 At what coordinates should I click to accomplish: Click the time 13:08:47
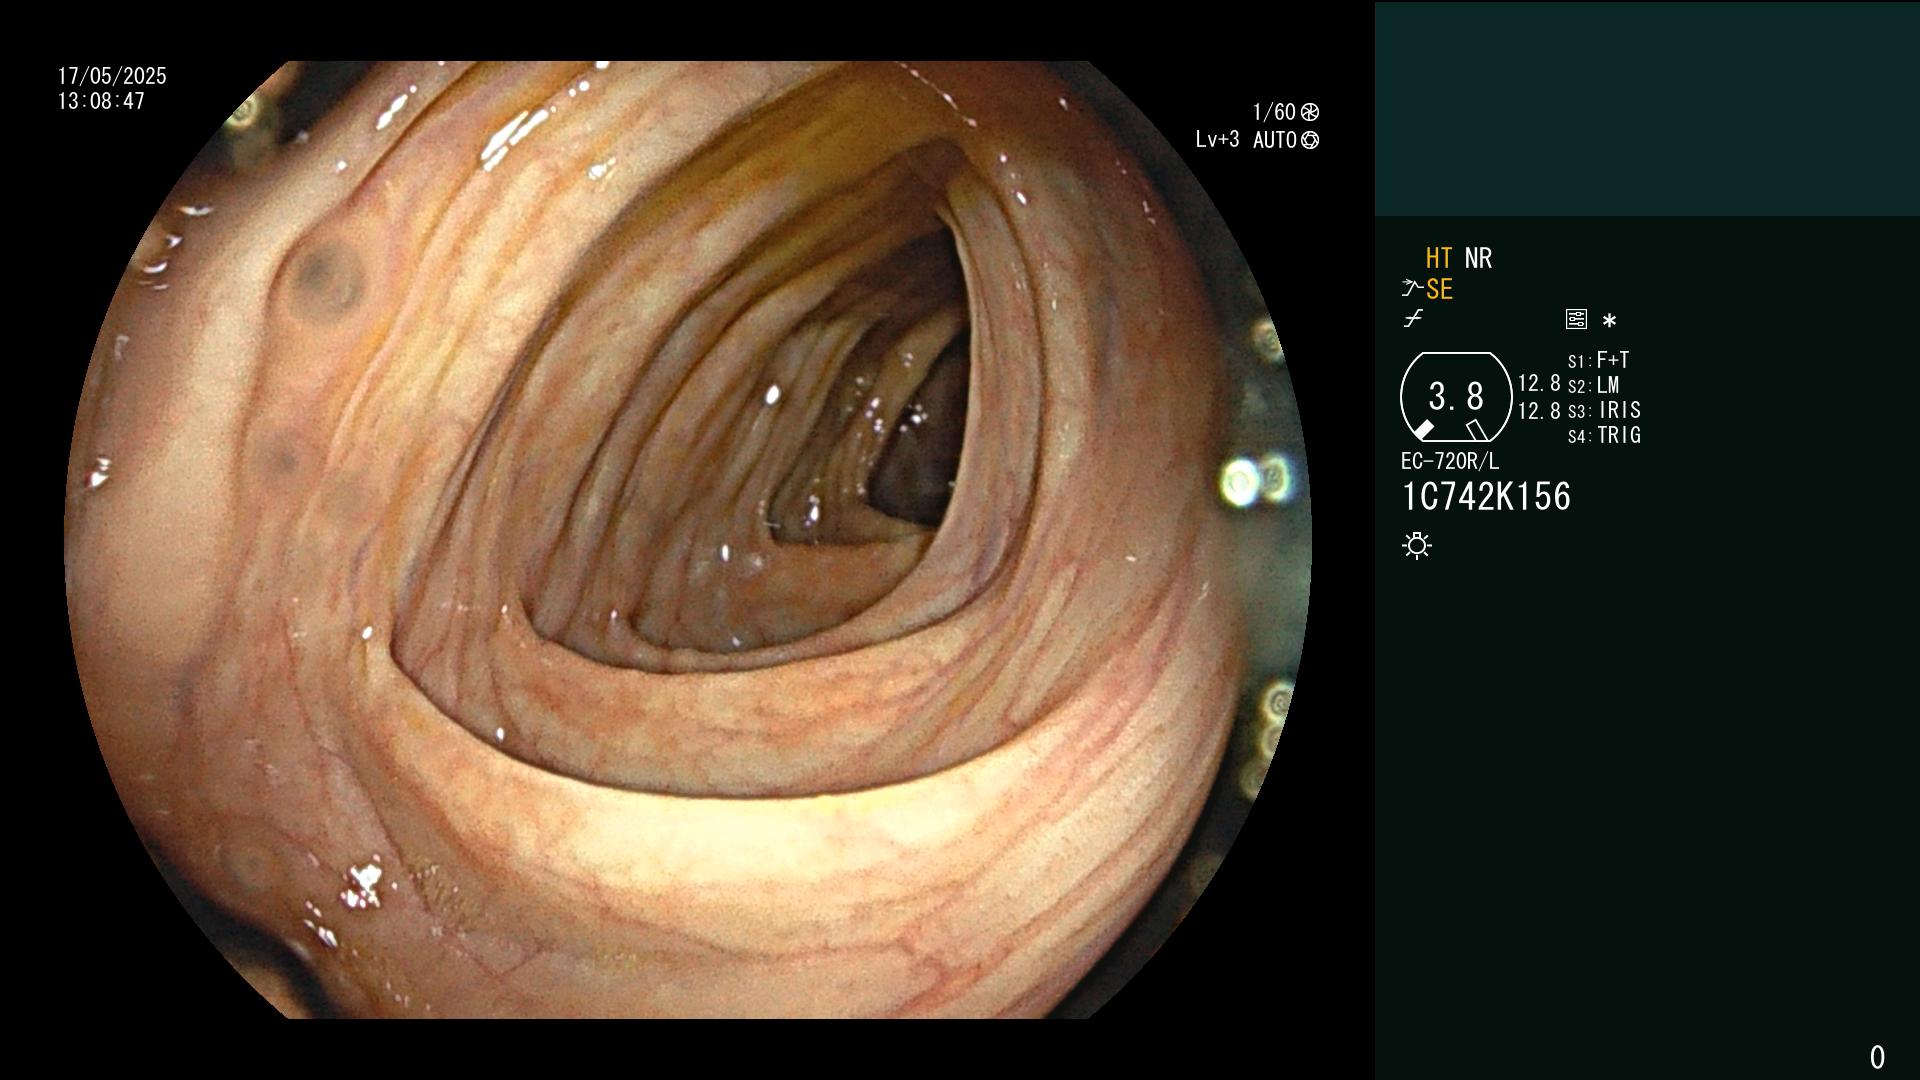pyautogui.click(x=101, y=101)
